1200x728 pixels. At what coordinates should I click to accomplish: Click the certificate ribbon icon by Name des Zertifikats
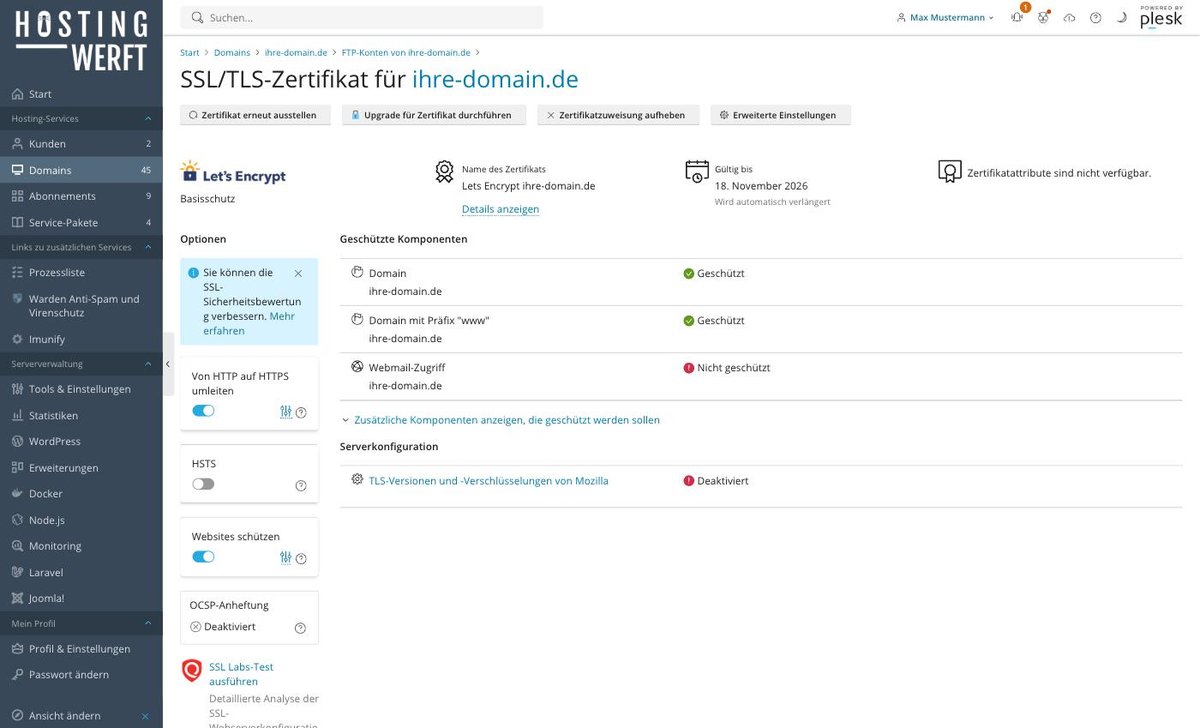coord(444,171)
